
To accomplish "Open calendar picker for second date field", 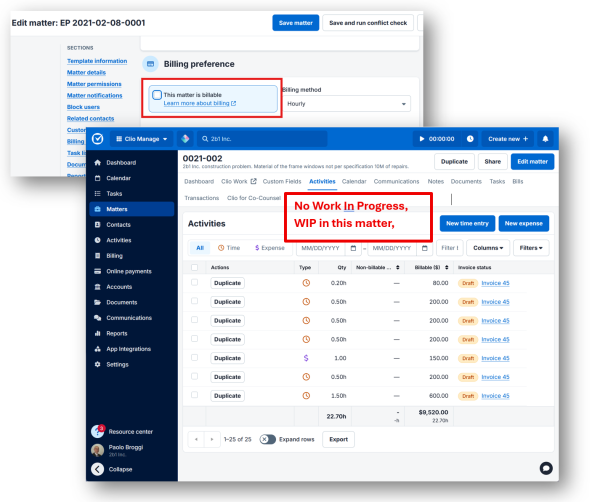I will pyautogui.click(x=424, y=248).
